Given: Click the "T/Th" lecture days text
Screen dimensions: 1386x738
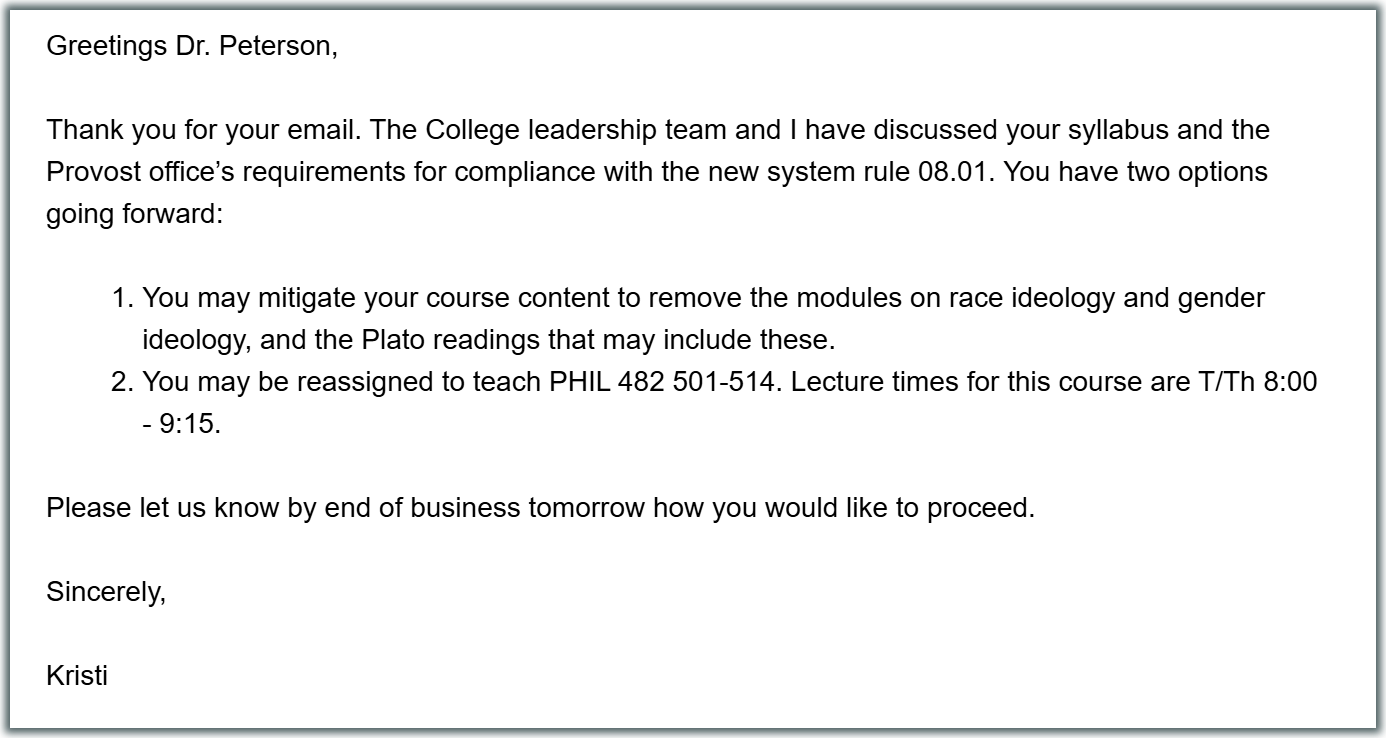Looking at the screenshot, I should tap(1226, 382).
